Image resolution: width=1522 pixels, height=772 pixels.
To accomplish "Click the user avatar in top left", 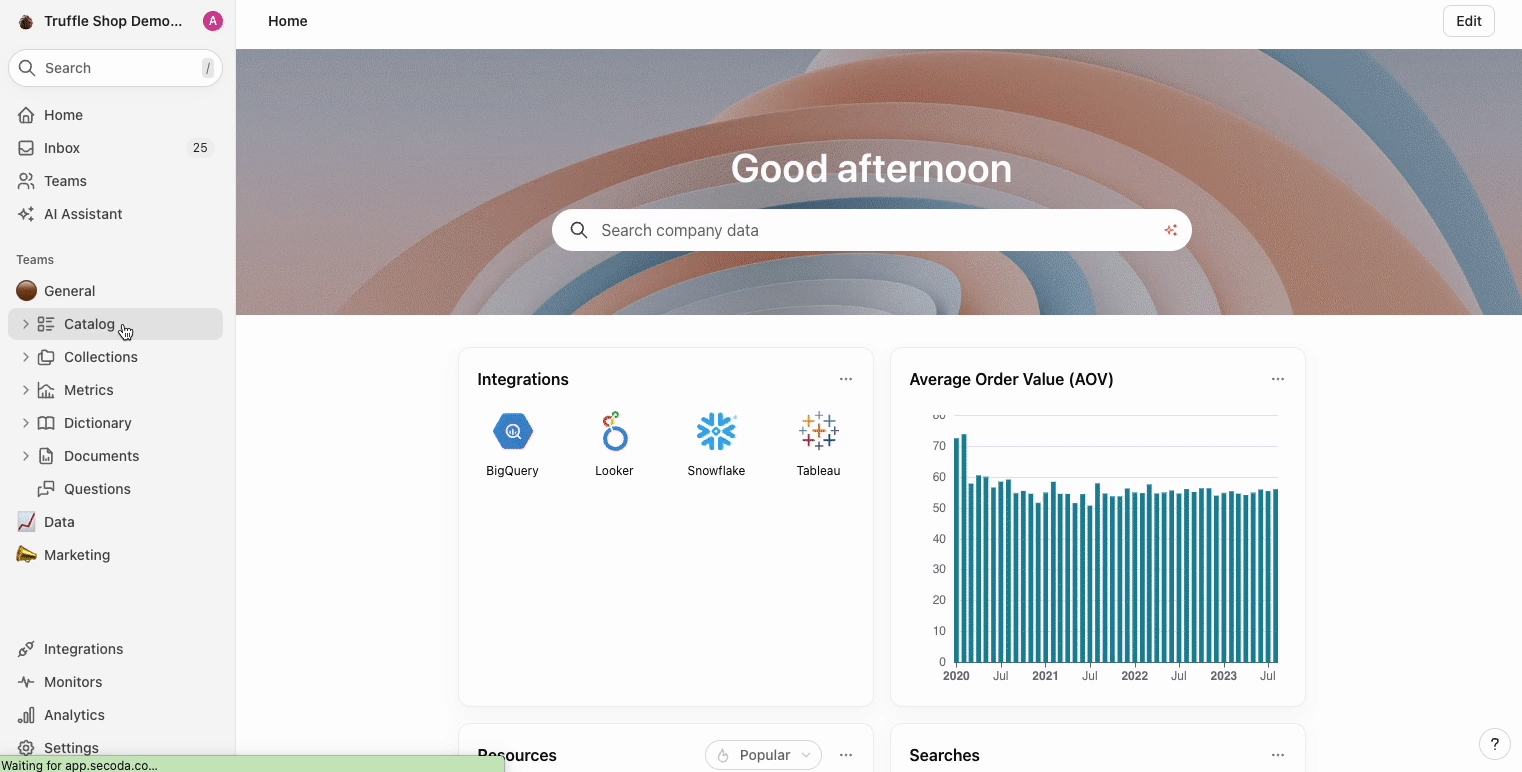I will (212, 21).
